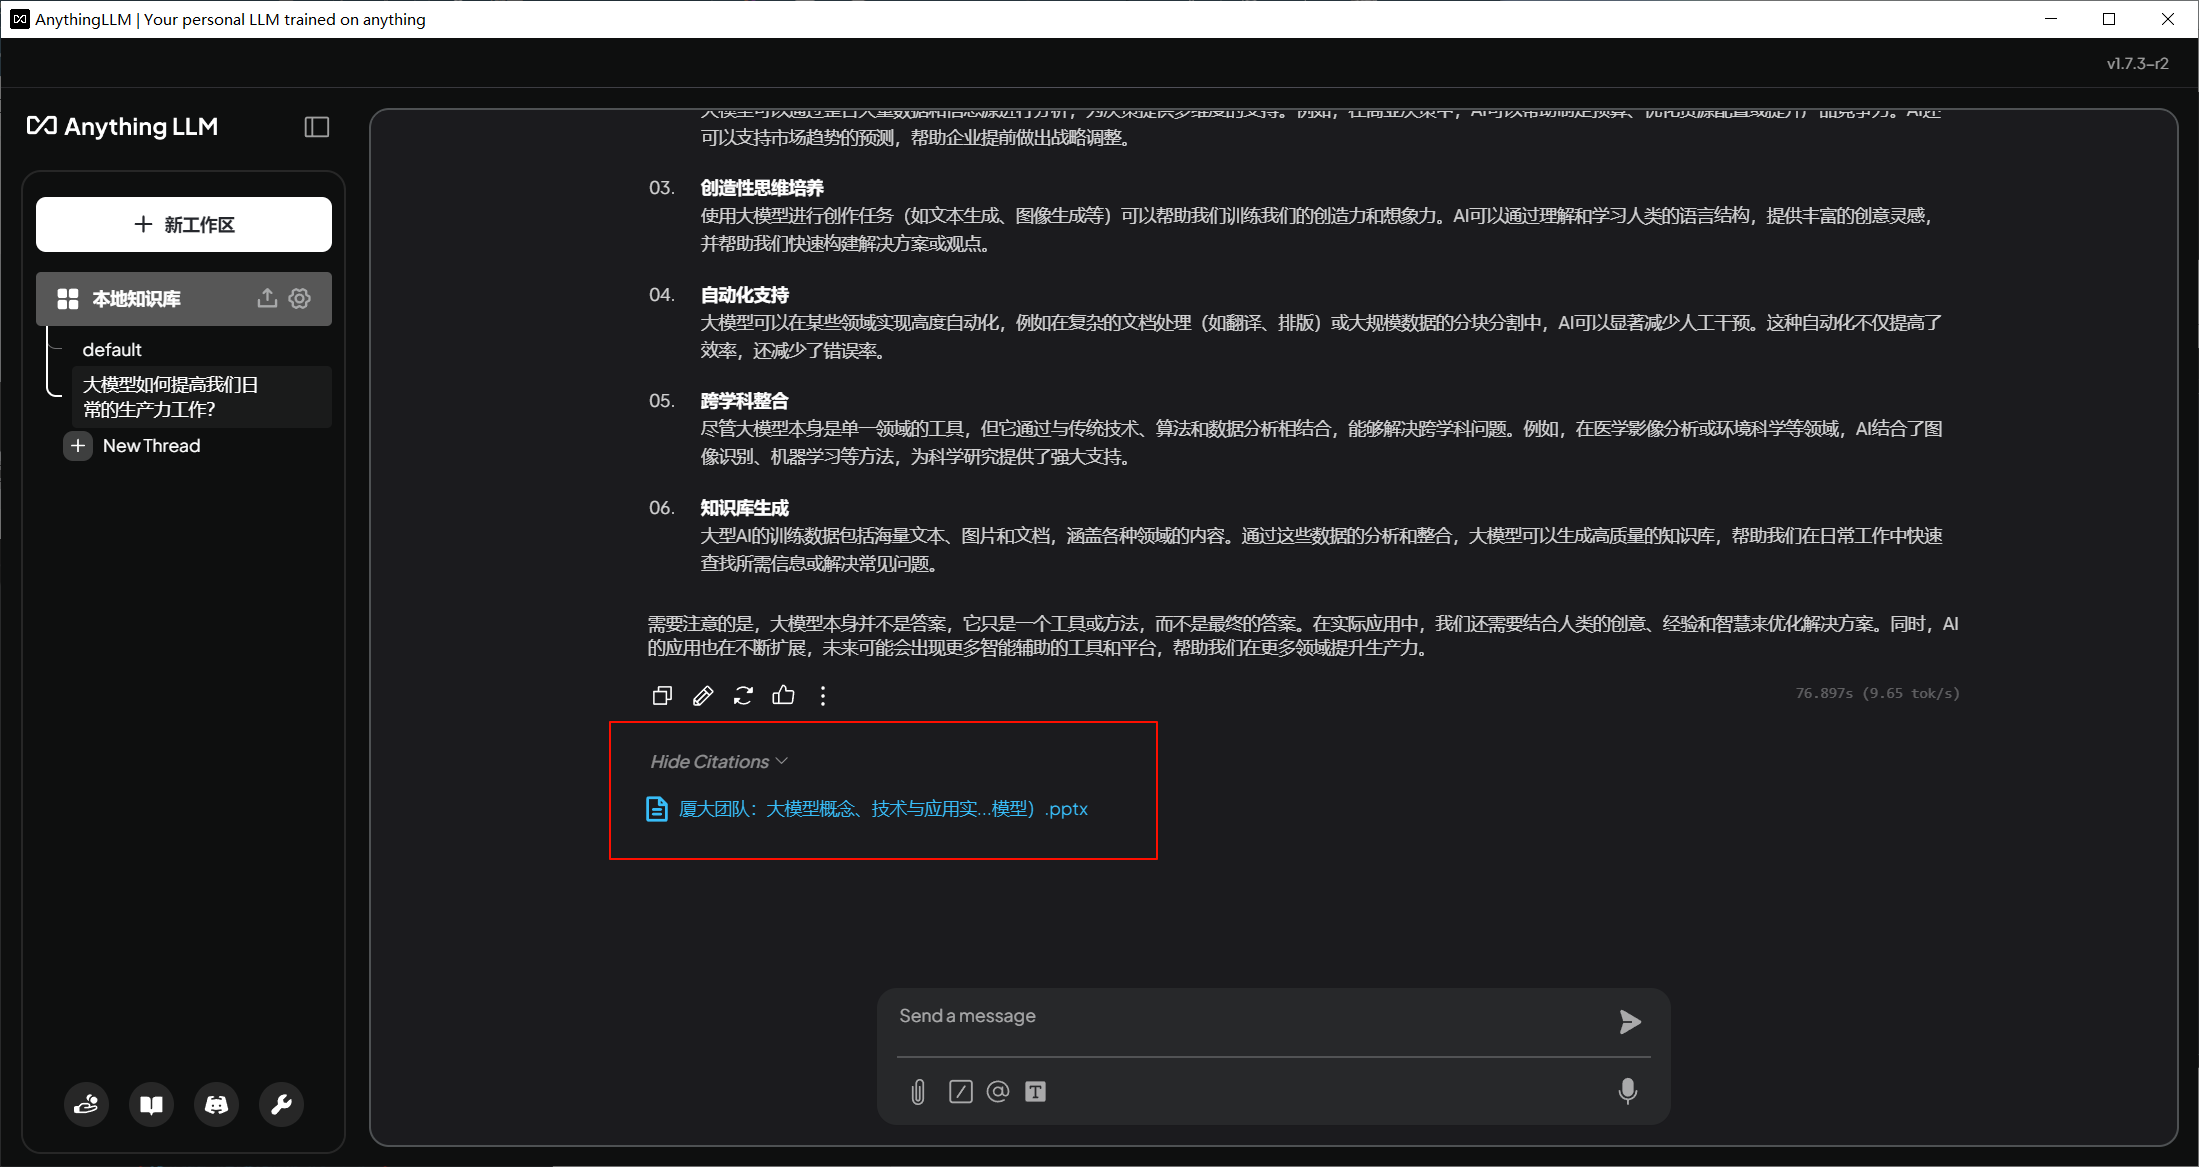Click the v1.7.3-r2 version label
2199x1167 pixels.
click(2138, 63)
